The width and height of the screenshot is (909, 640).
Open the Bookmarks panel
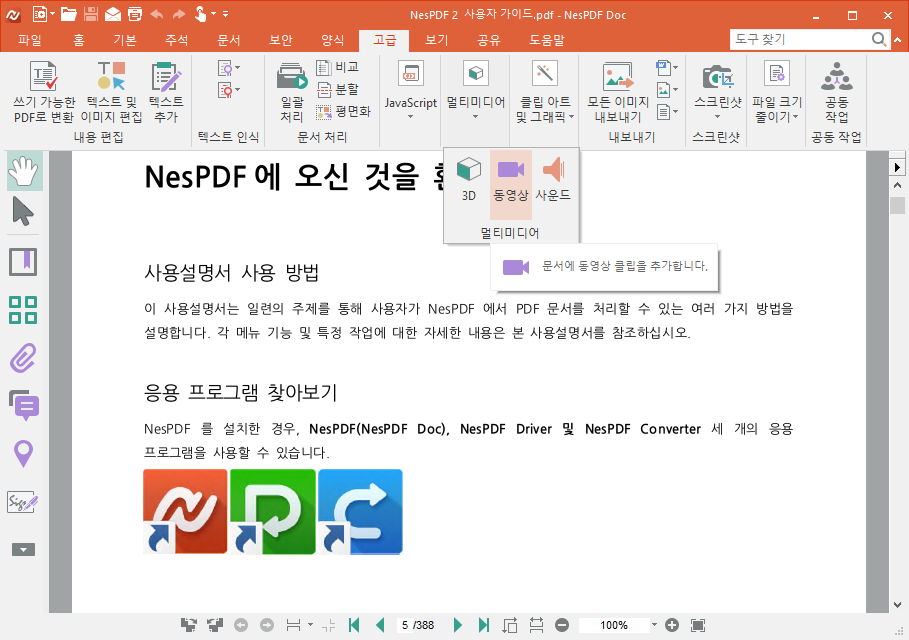(x=23, y=262)
